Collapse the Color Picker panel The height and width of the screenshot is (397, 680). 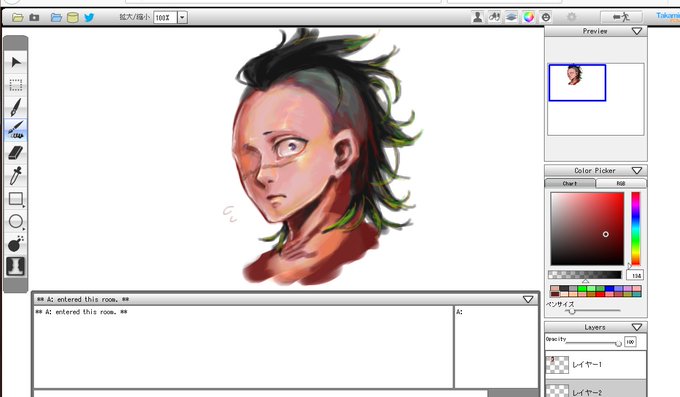[637, 171]
